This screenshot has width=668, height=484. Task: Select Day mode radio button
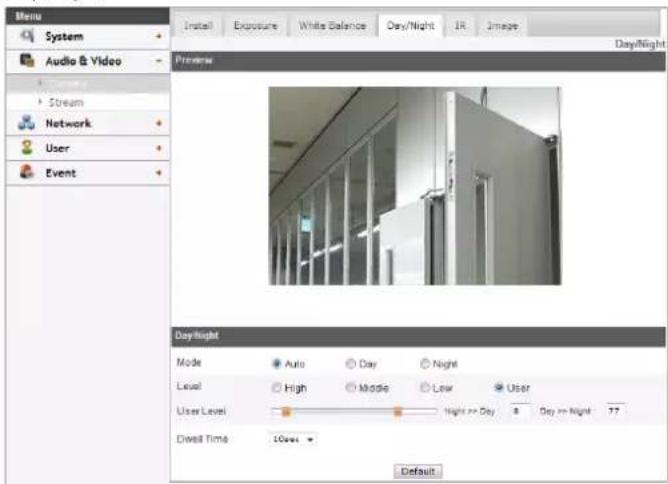click(x=351, y=363)
